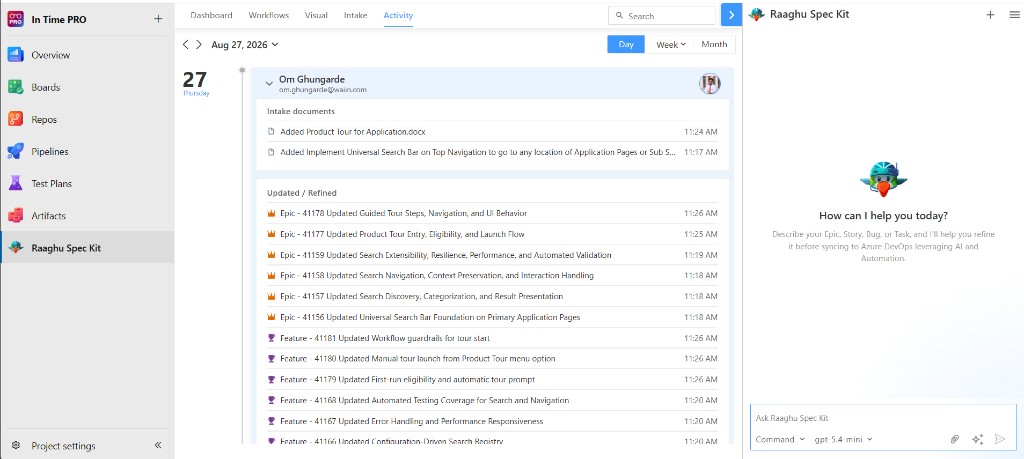This screenshot has width=1024, height=459.
Task: Go to next day arrow
Action: [x=199, y=44]
